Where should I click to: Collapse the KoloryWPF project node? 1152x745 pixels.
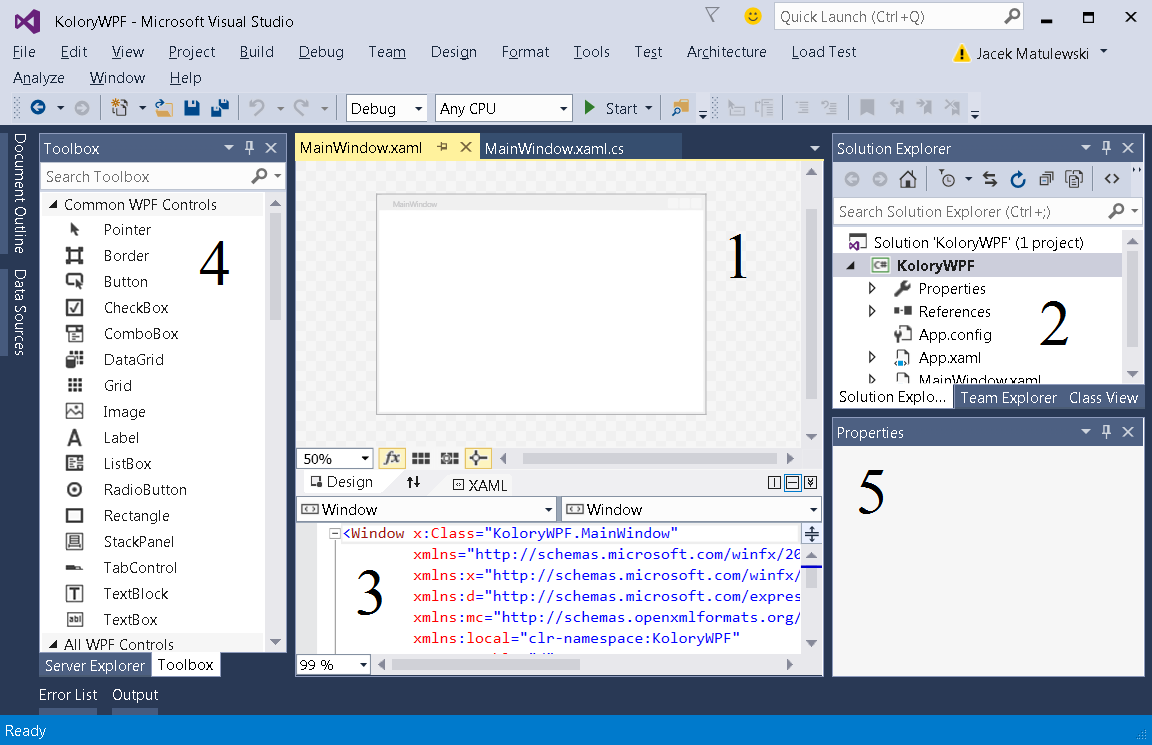point(851,265)
